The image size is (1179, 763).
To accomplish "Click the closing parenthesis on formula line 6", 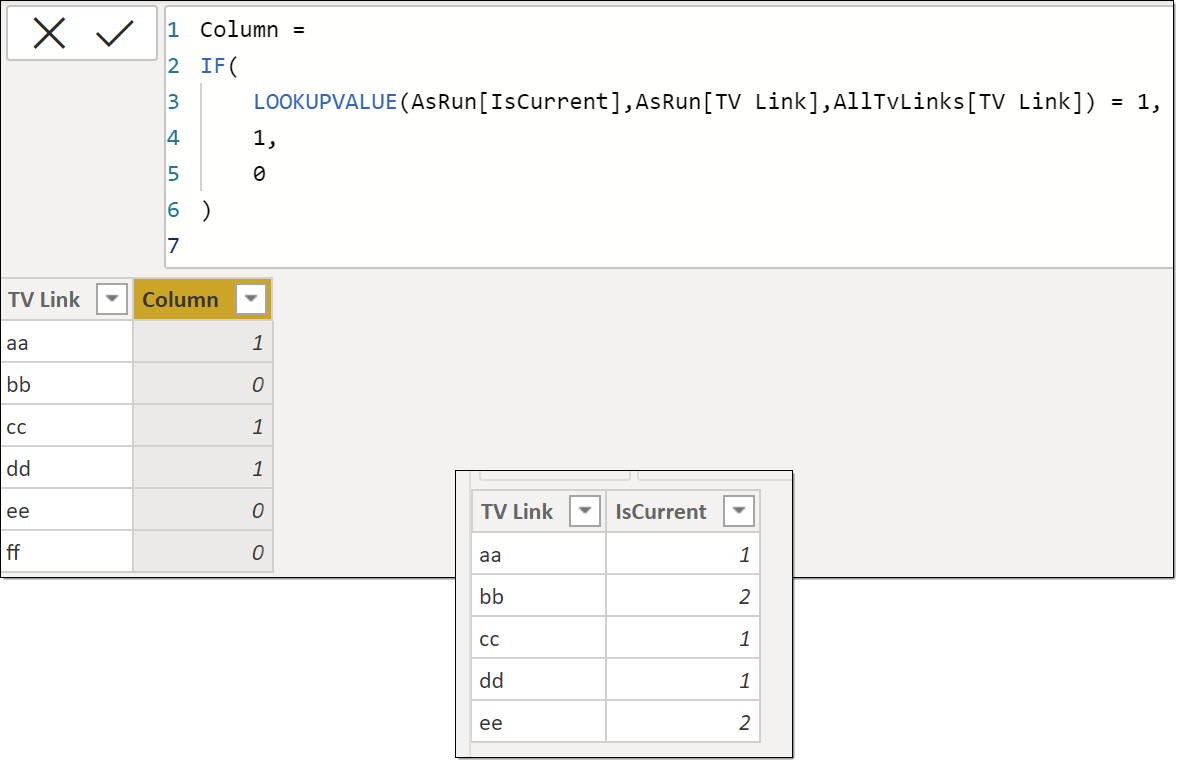I will pyautogui.click(x=207, y=210).
